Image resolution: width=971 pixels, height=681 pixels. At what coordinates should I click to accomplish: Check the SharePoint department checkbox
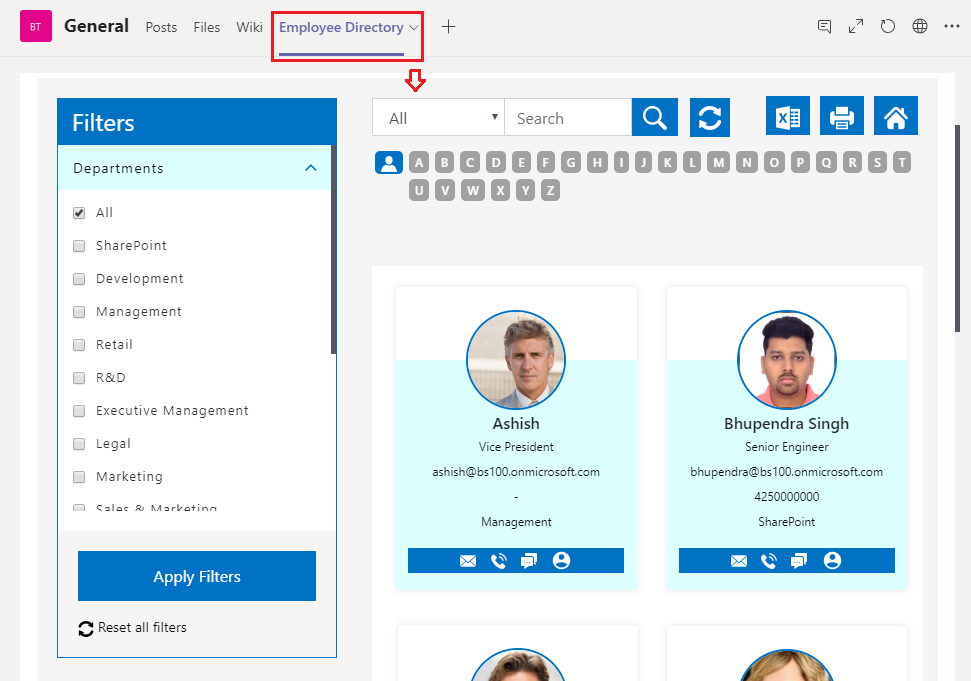click(x=79, y=246)
